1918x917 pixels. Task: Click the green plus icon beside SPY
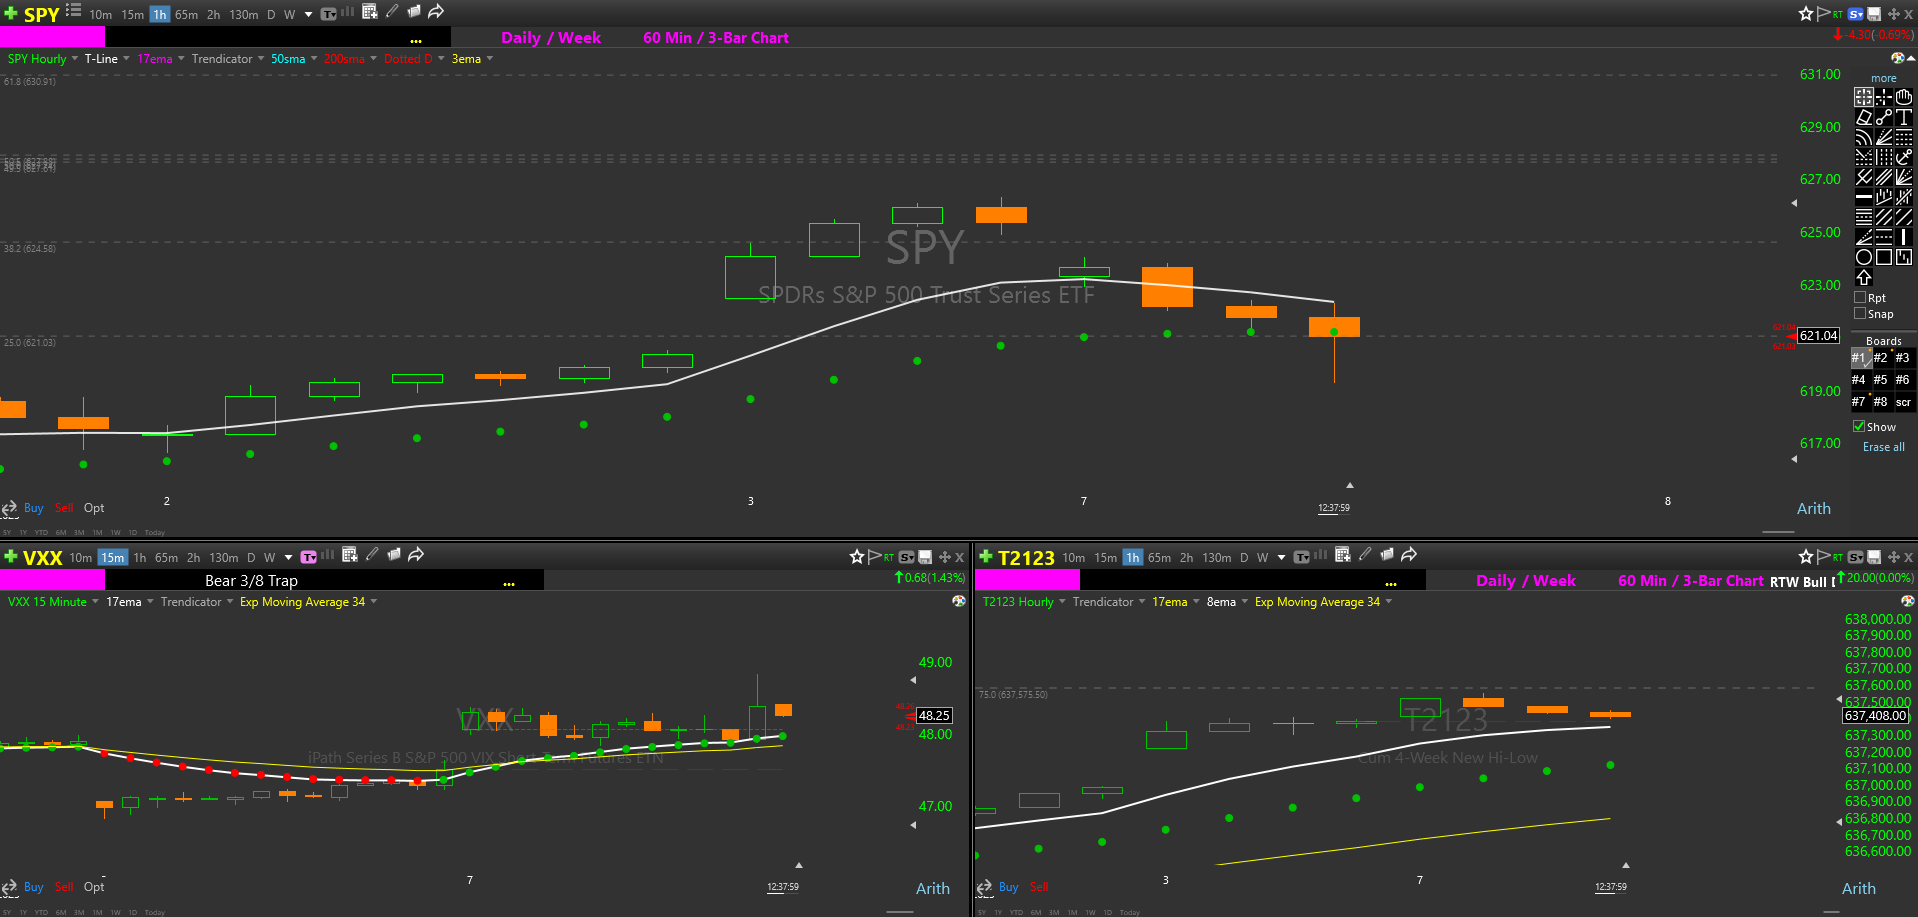(x=10, y=13)
